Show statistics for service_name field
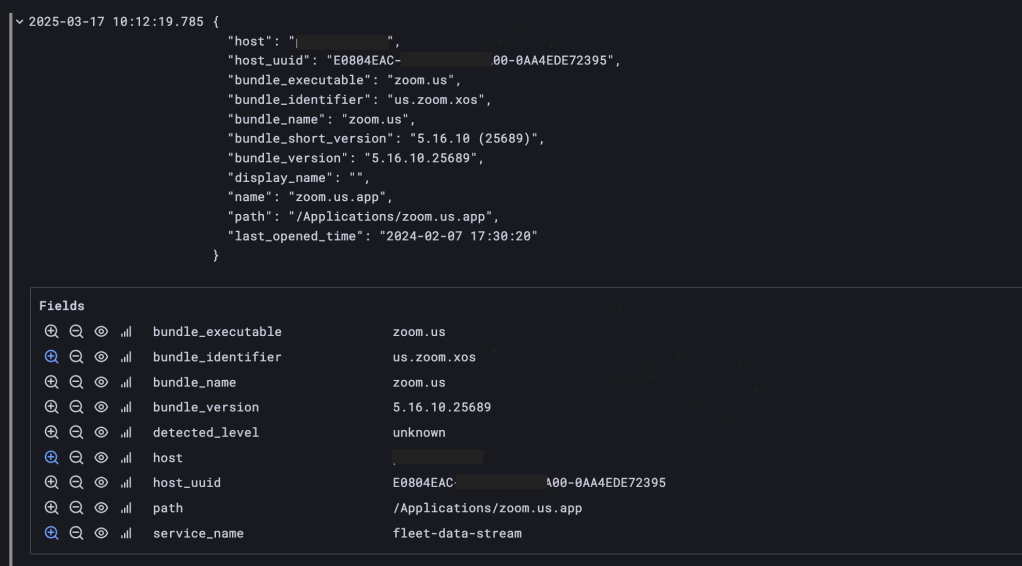Image resolution: width=1022 pixels, height=566 pixels. 126,533
